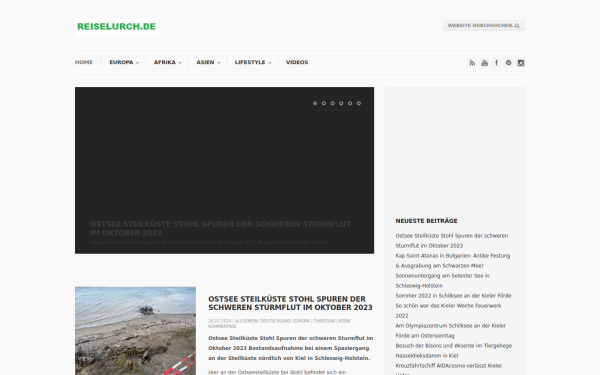
Task: Select the first slider dot
Action: coord(315,103)
